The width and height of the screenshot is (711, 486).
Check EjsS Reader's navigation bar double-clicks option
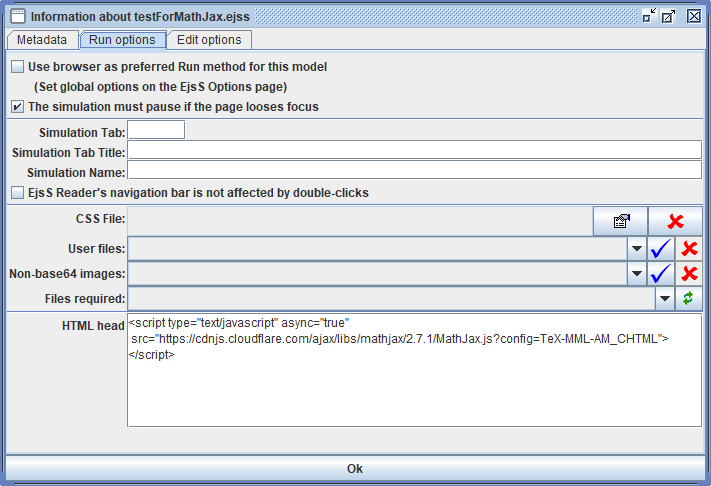tap(18, 193)
